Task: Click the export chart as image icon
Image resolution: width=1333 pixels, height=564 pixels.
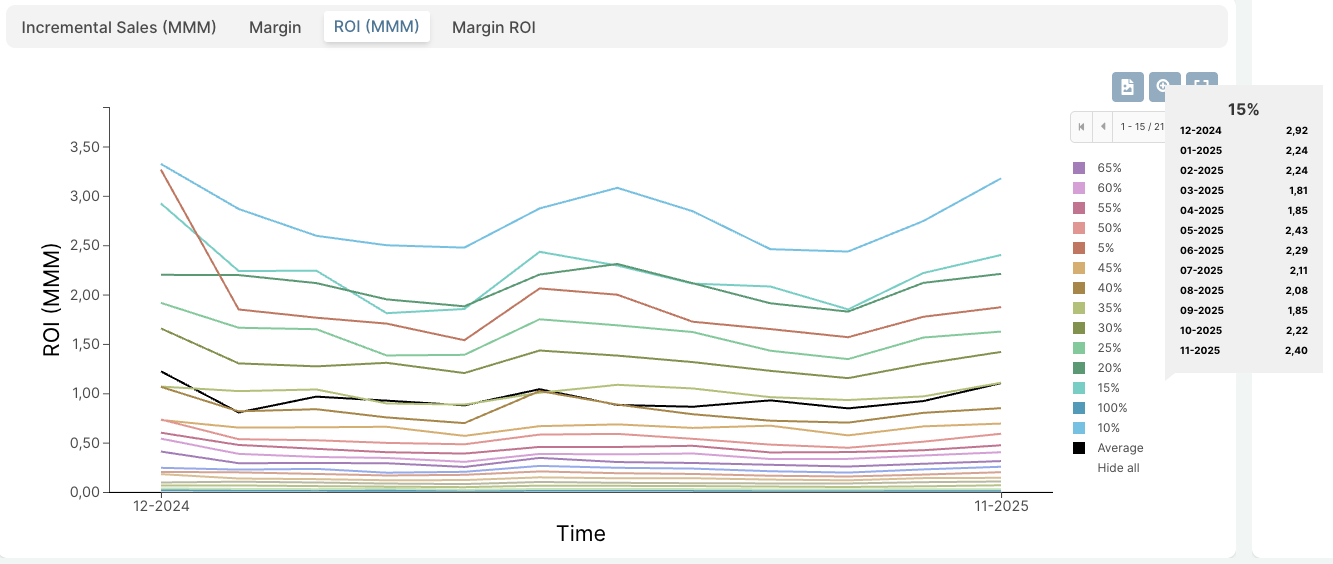Action: [1127, 87]
